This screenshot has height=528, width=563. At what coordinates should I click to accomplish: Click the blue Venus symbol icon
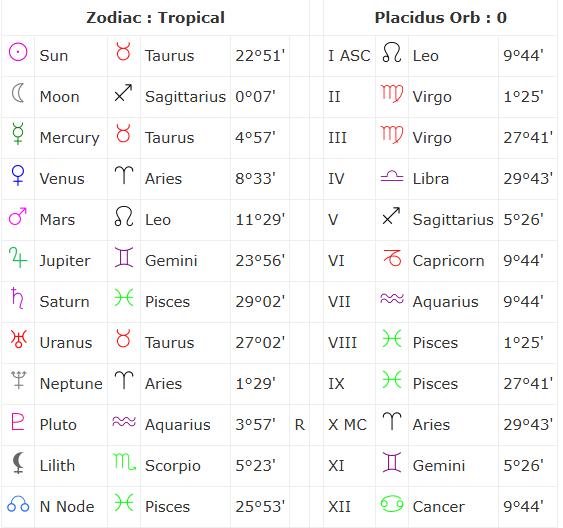pos(18,175)
